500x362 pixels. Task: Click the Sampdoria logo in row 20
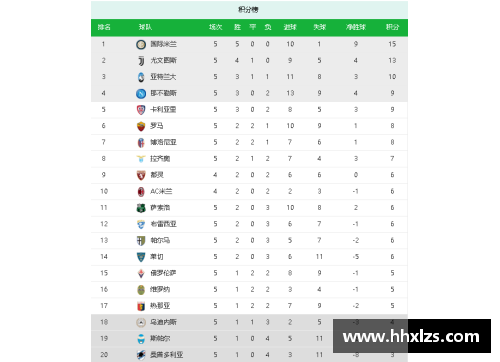[x=141, y=355]
